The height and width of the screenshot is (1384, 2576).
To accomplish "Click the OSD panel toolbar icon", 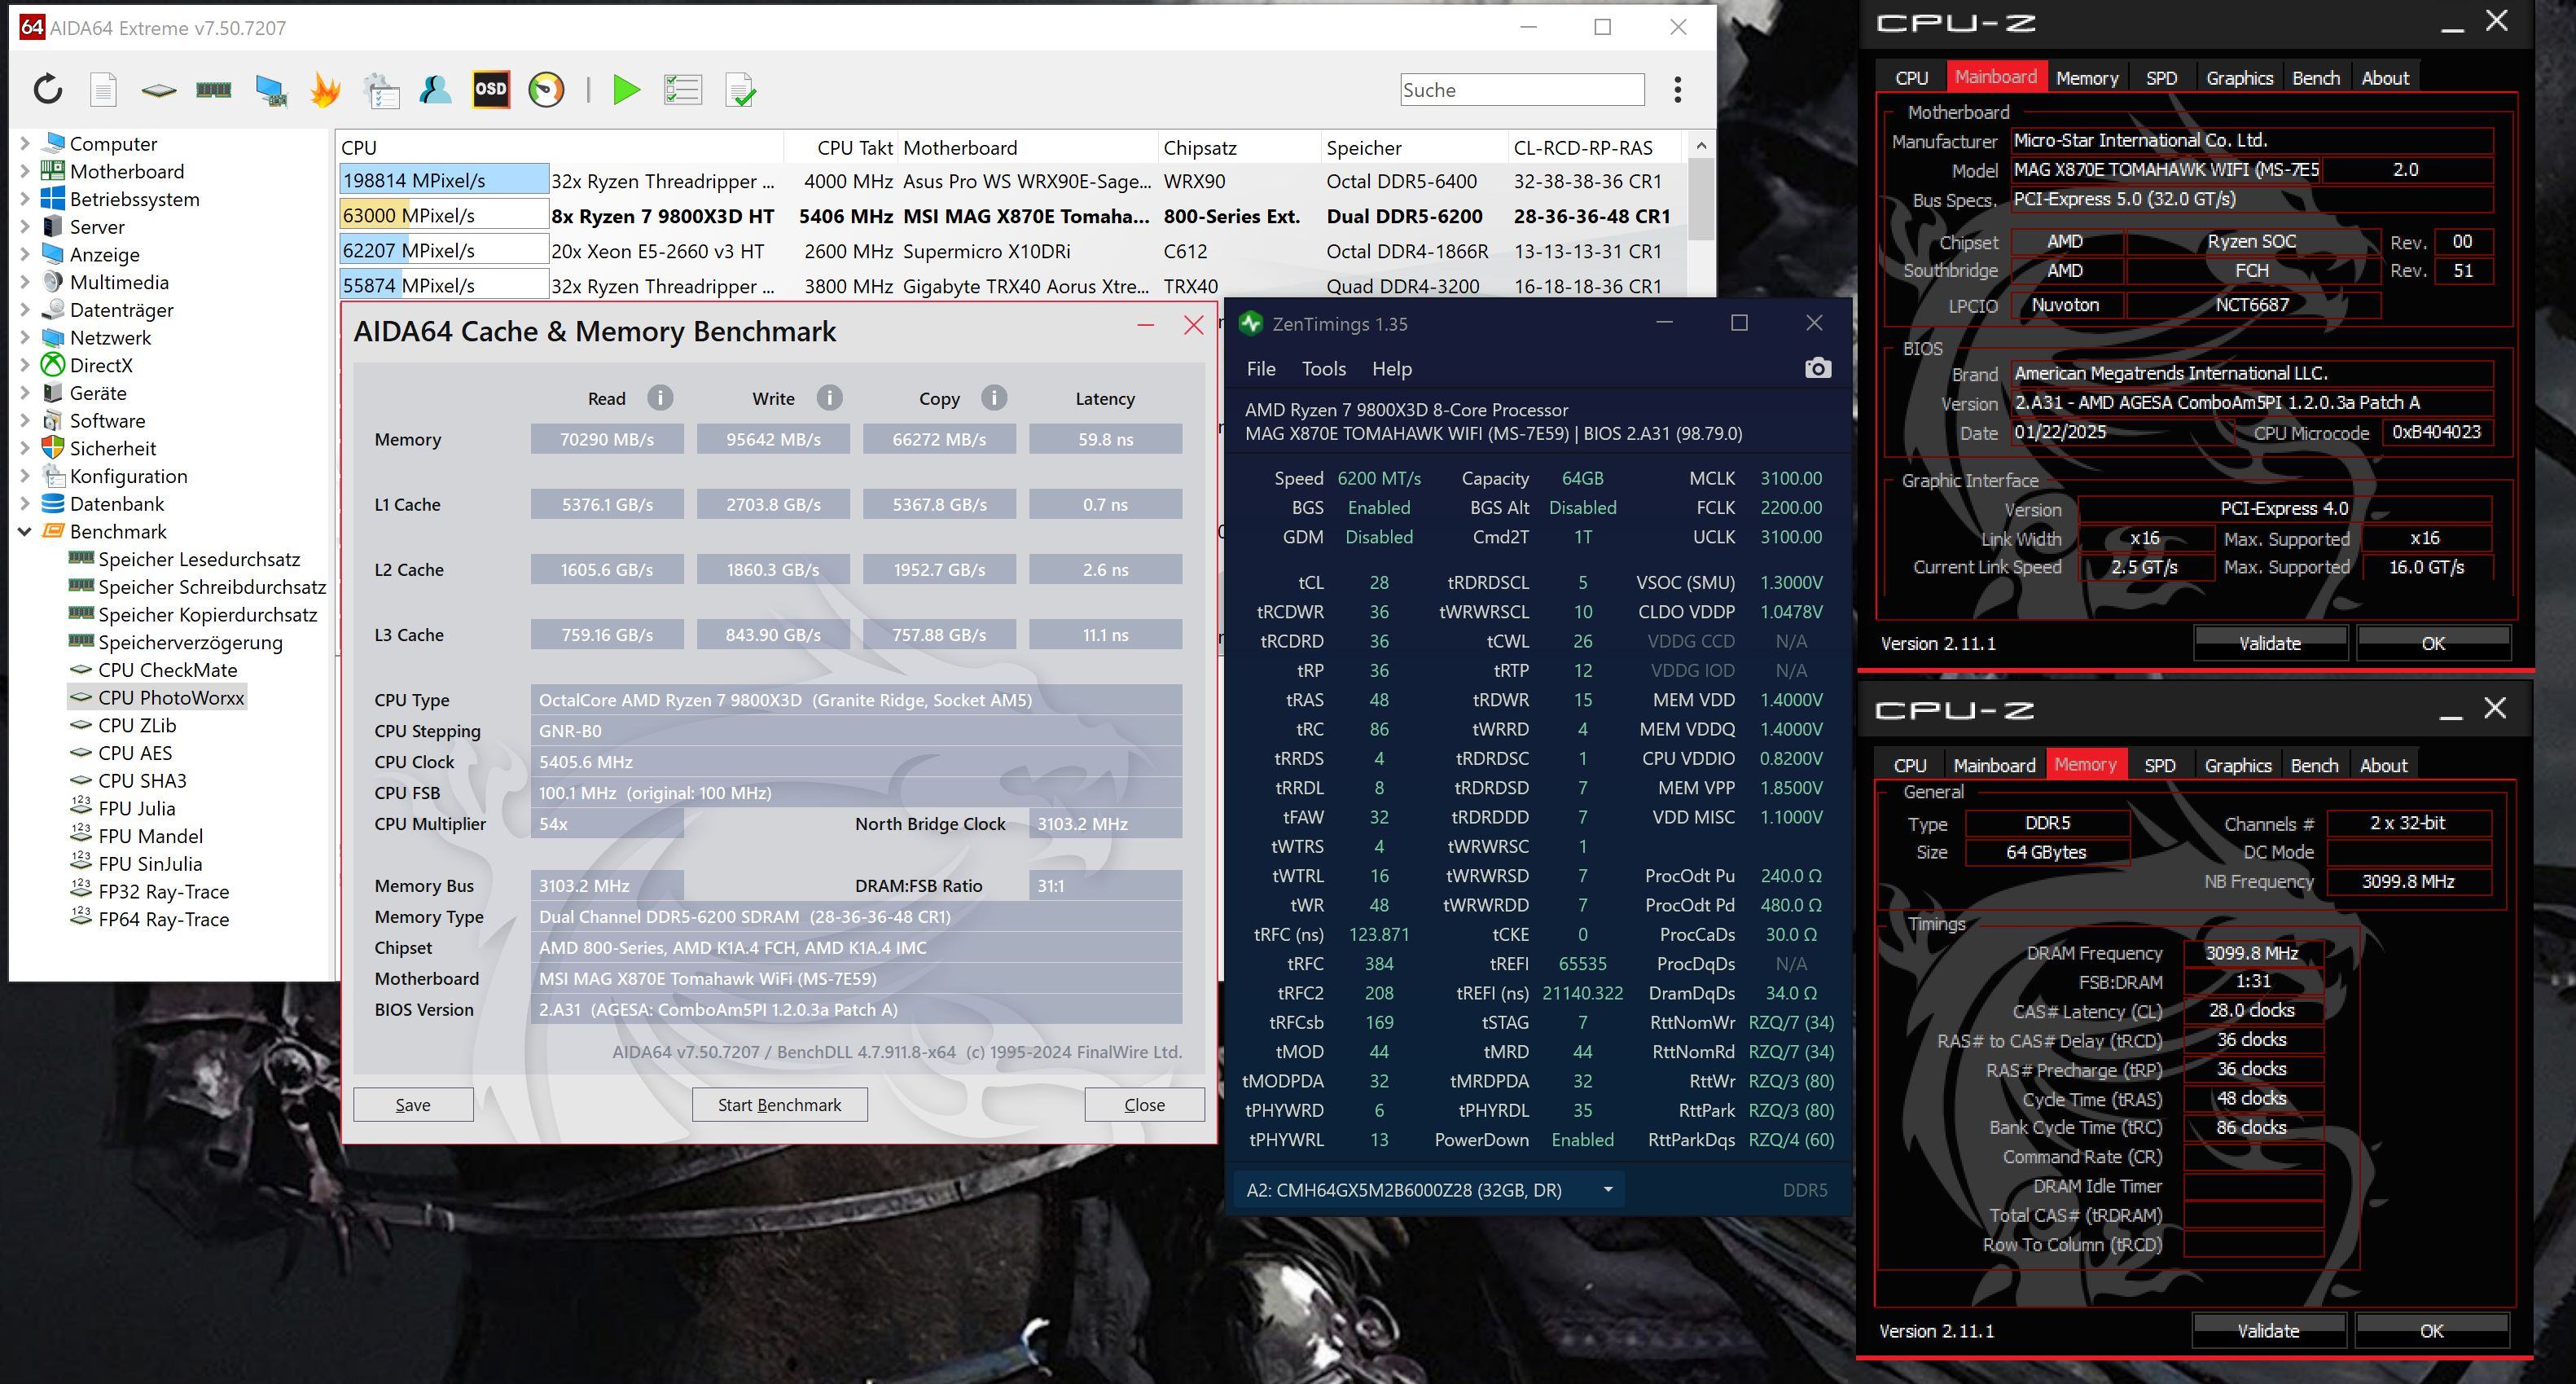I will tap(490, 90).
